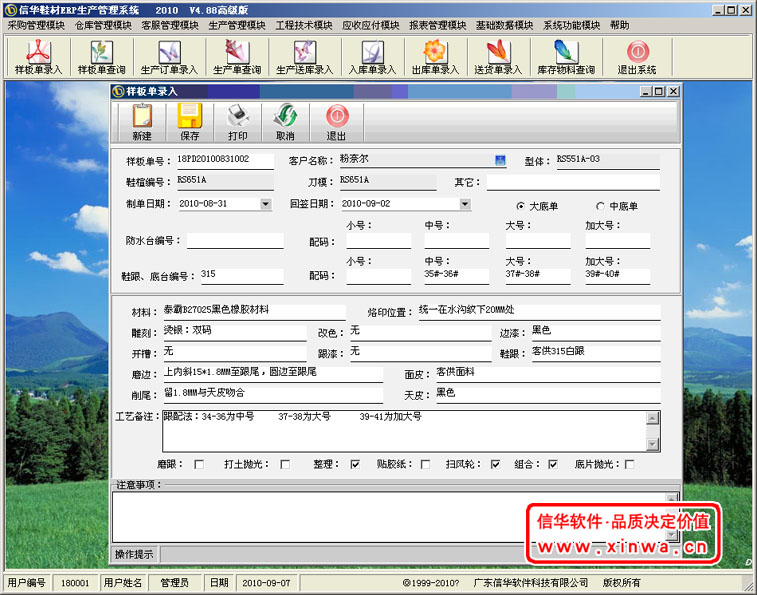
Task: Click 大号 size field with 37#-38#
Action: click(x=538, y=276)
